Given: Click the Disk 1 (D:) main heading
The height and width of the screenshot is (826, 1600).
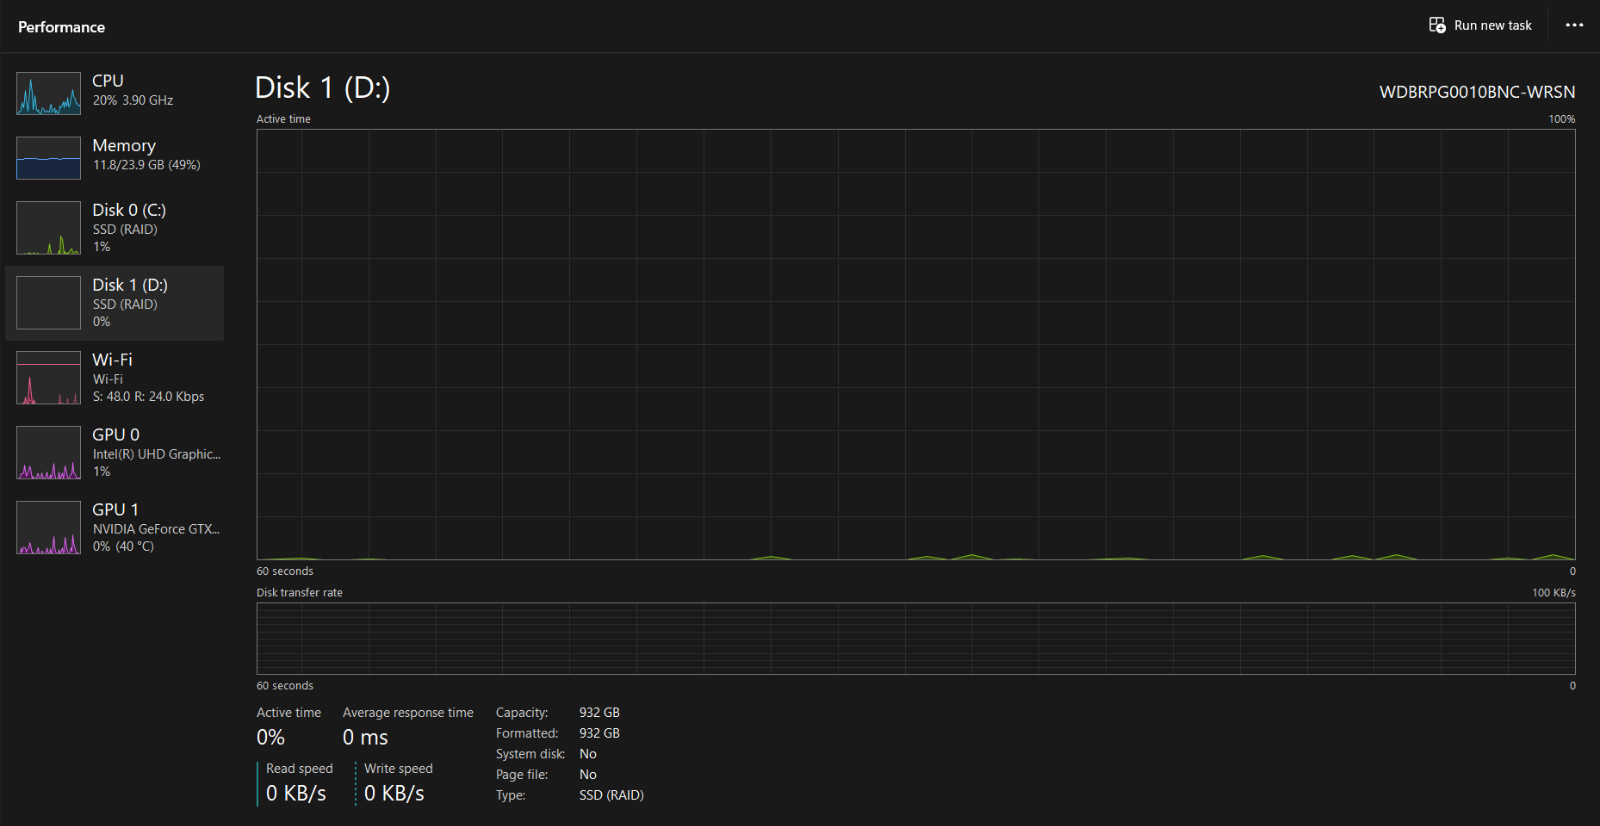Looking at the screenshot, I should click(322, 88).
